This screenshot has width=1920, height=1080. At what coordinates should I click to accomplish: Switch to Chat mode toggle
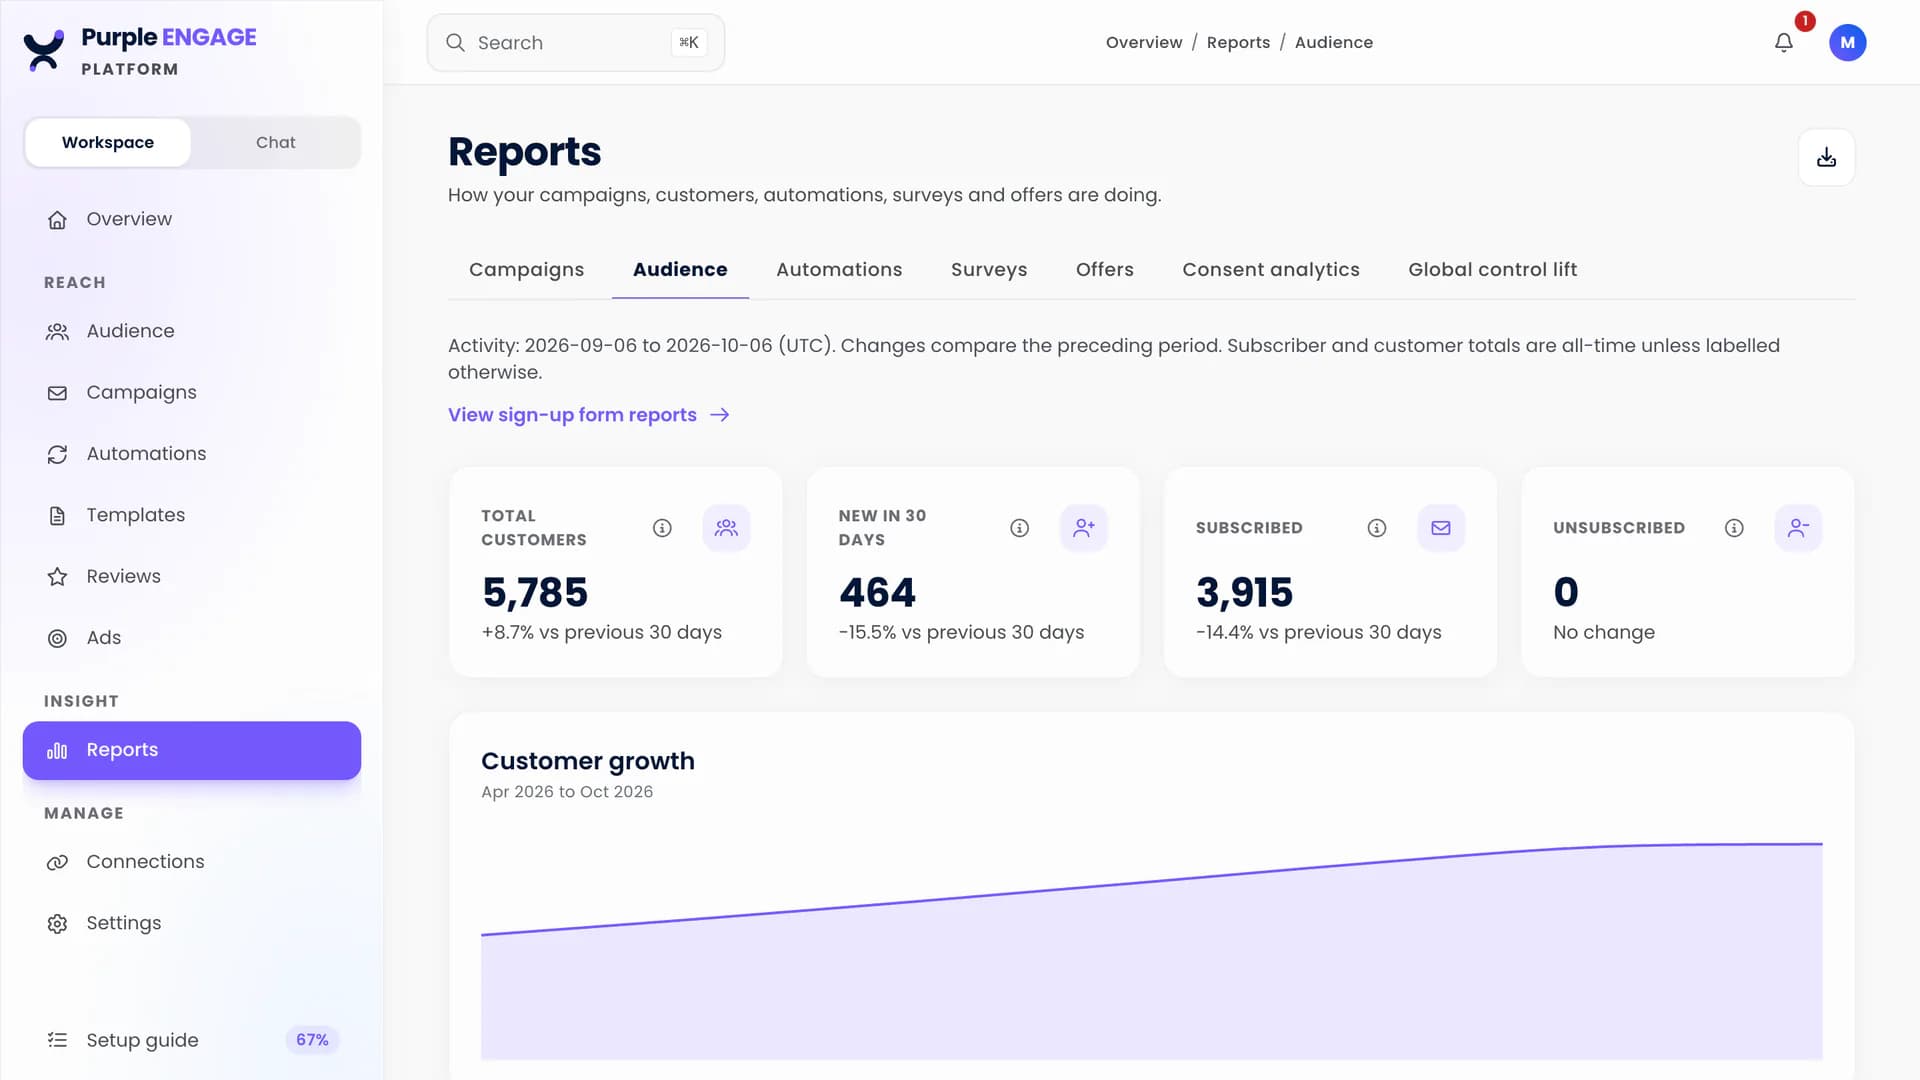point(275,142)
